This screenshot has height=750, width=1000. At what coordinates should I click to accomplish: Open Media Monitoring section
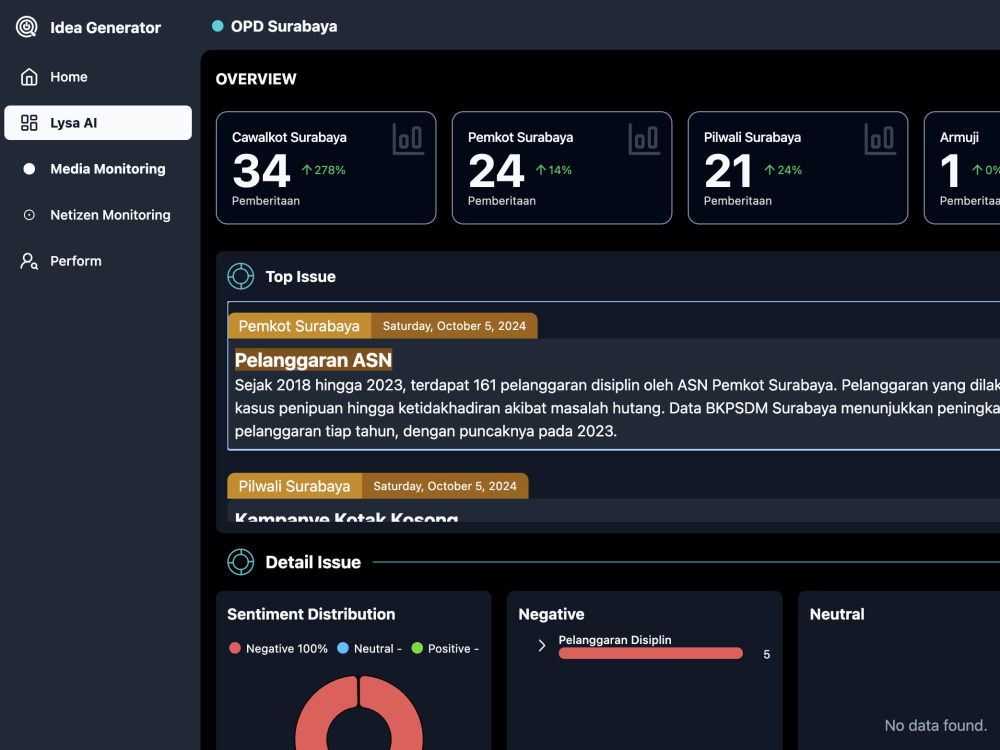[98, 169]
